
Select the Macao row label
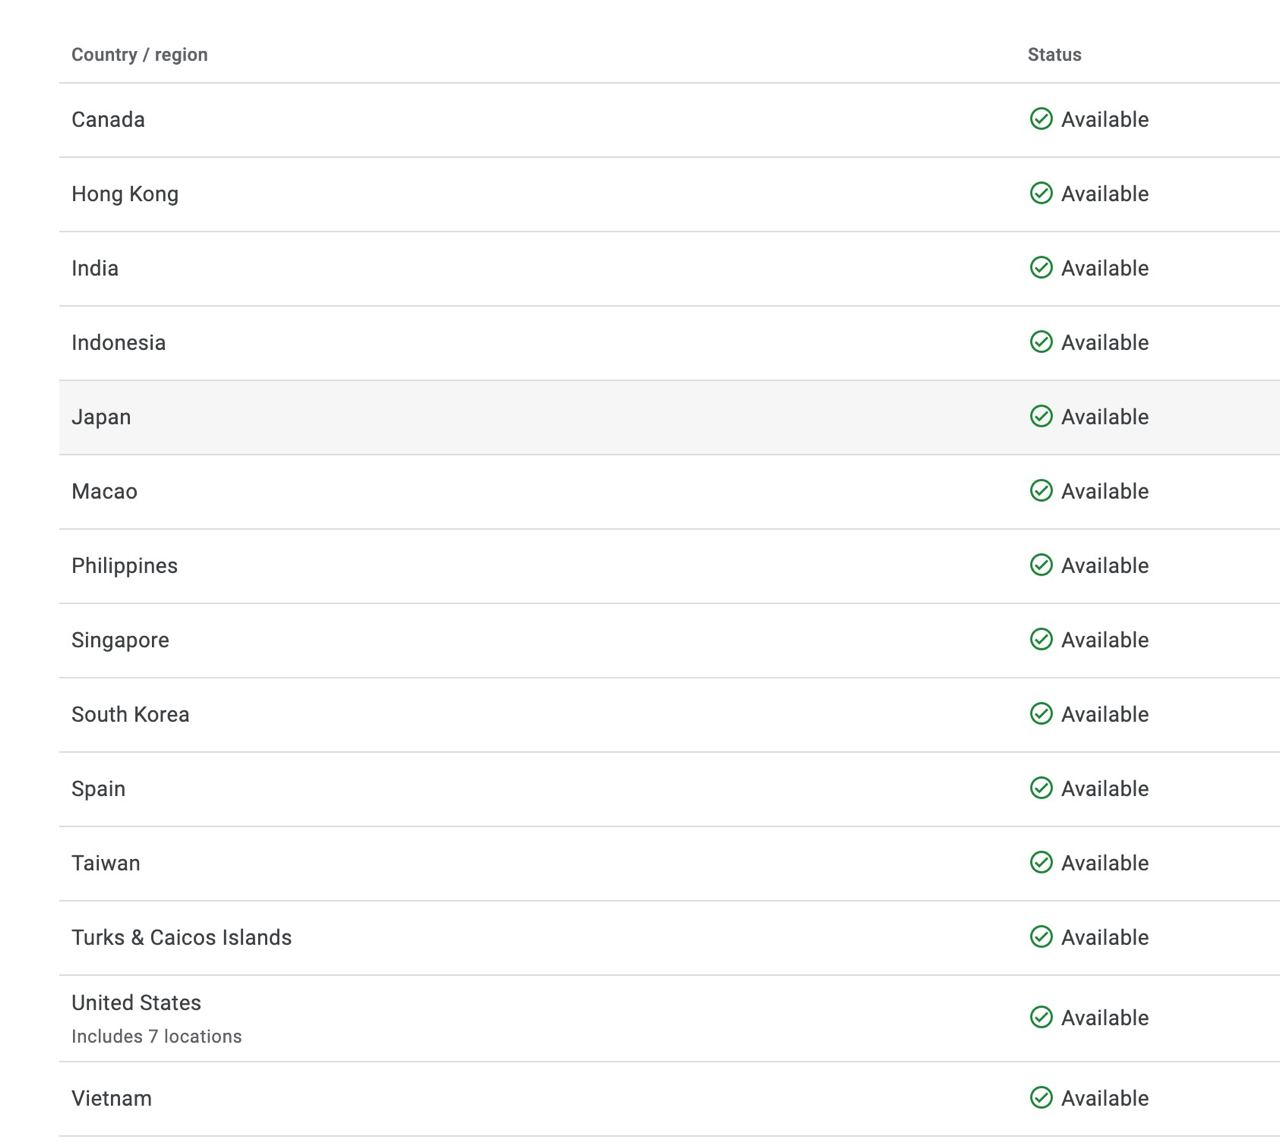104,491
